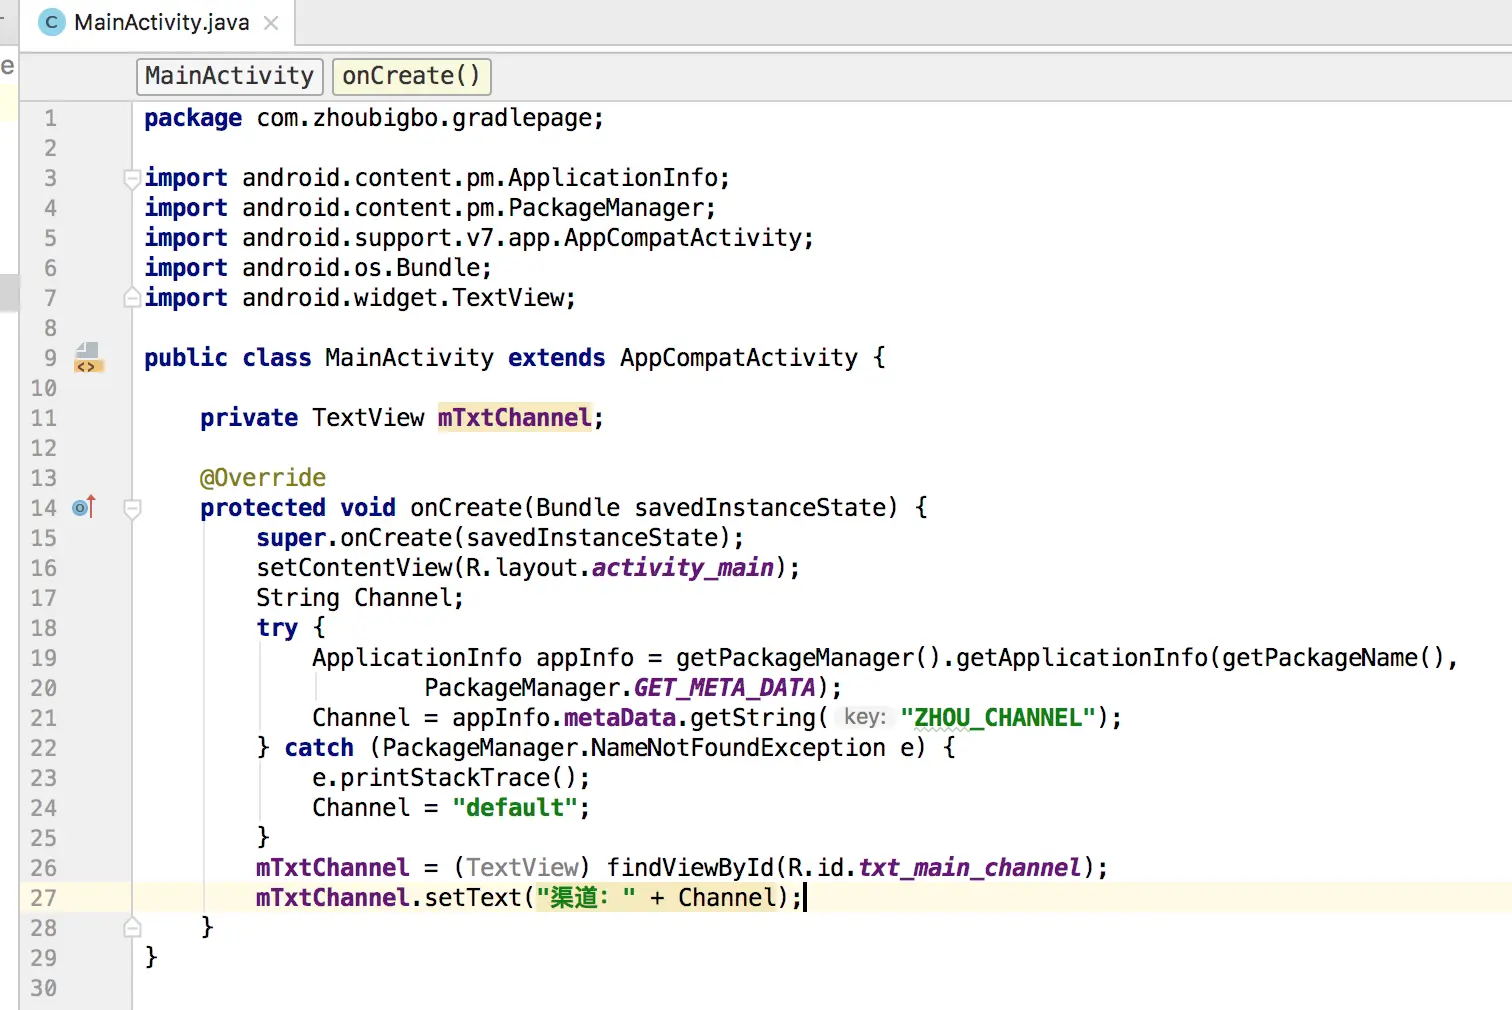Click the "渠道: " string literal
This screenshot has height=1010, width=1512.
586,898
